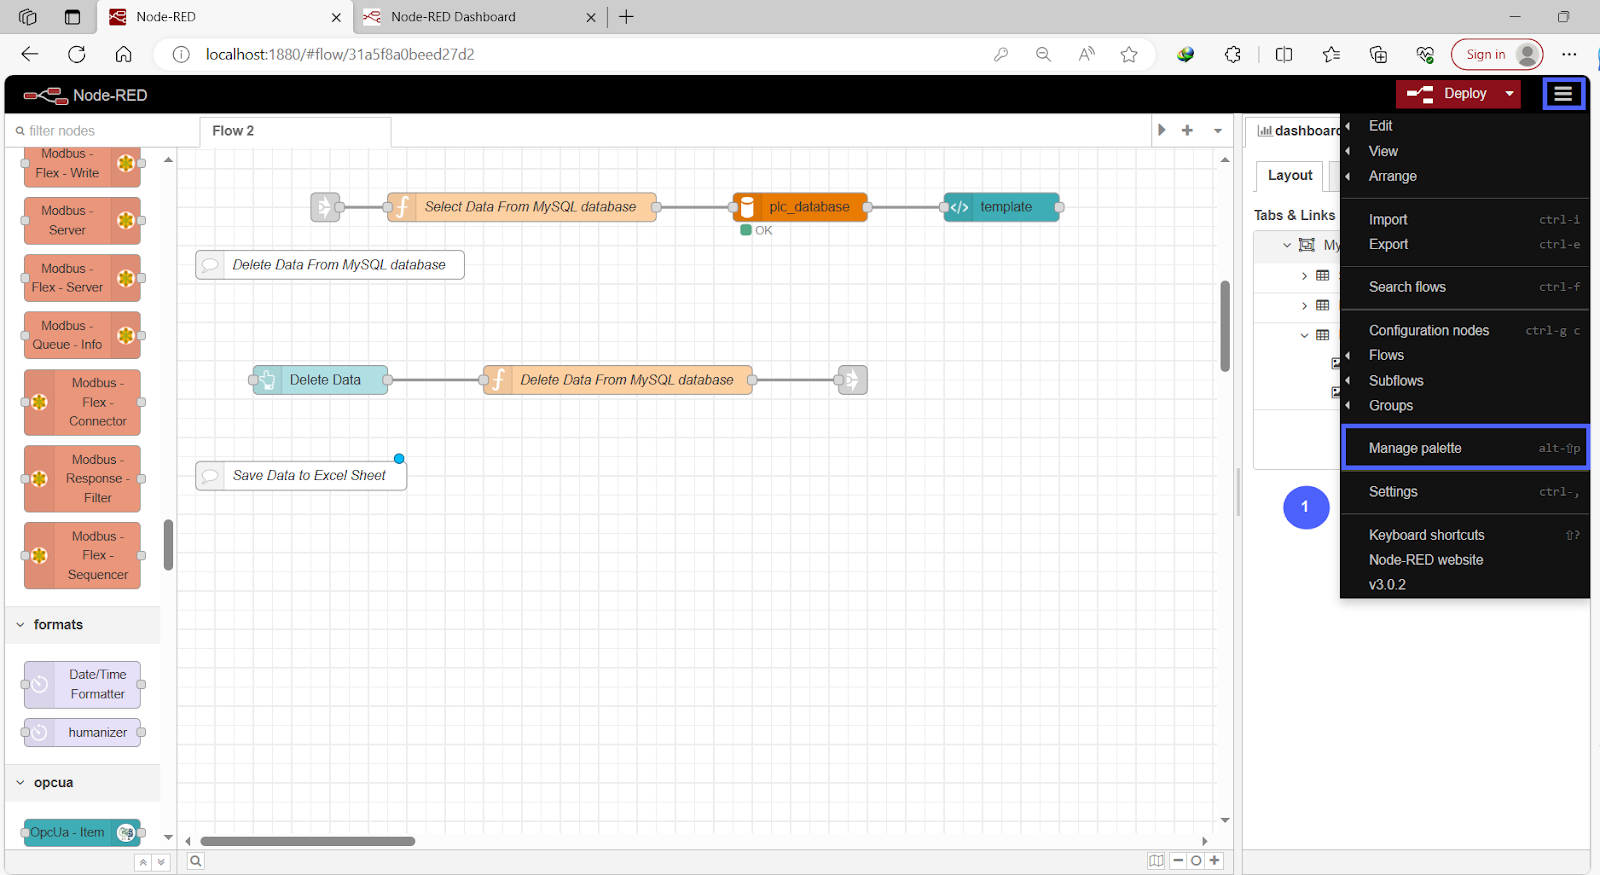Toggle the navigator map view icon

[x=1157, y=861]
